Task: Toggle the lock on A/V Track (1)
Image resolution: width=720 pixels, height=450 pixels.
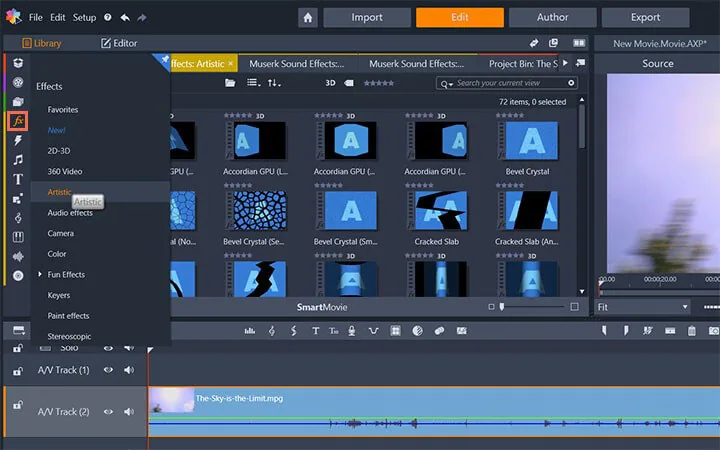Action: (17, 370)
